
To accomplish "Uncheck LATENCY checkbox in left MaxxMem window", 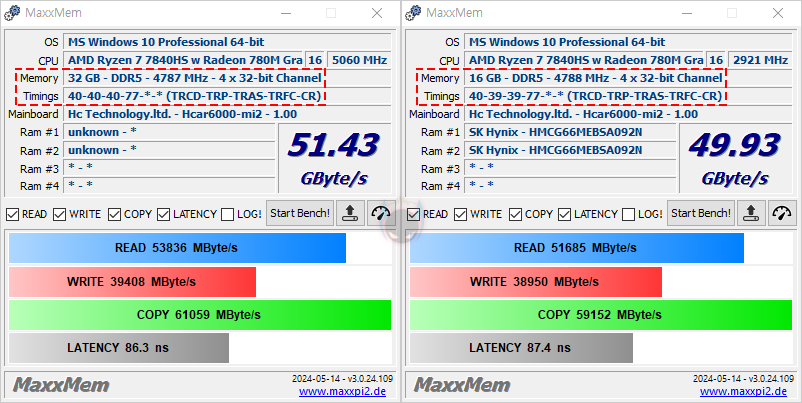I will coord(164,214).
